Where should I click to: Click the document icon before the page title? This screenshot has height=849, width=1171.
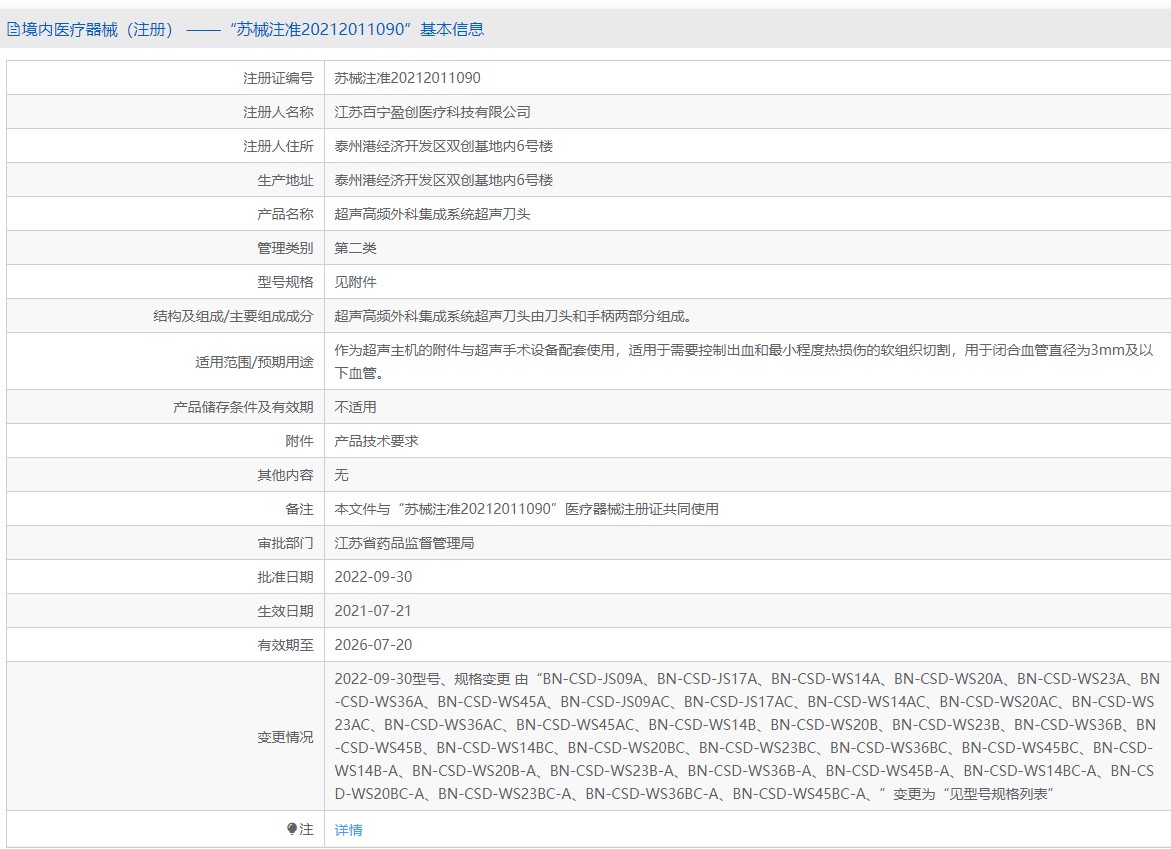point(13,30)
